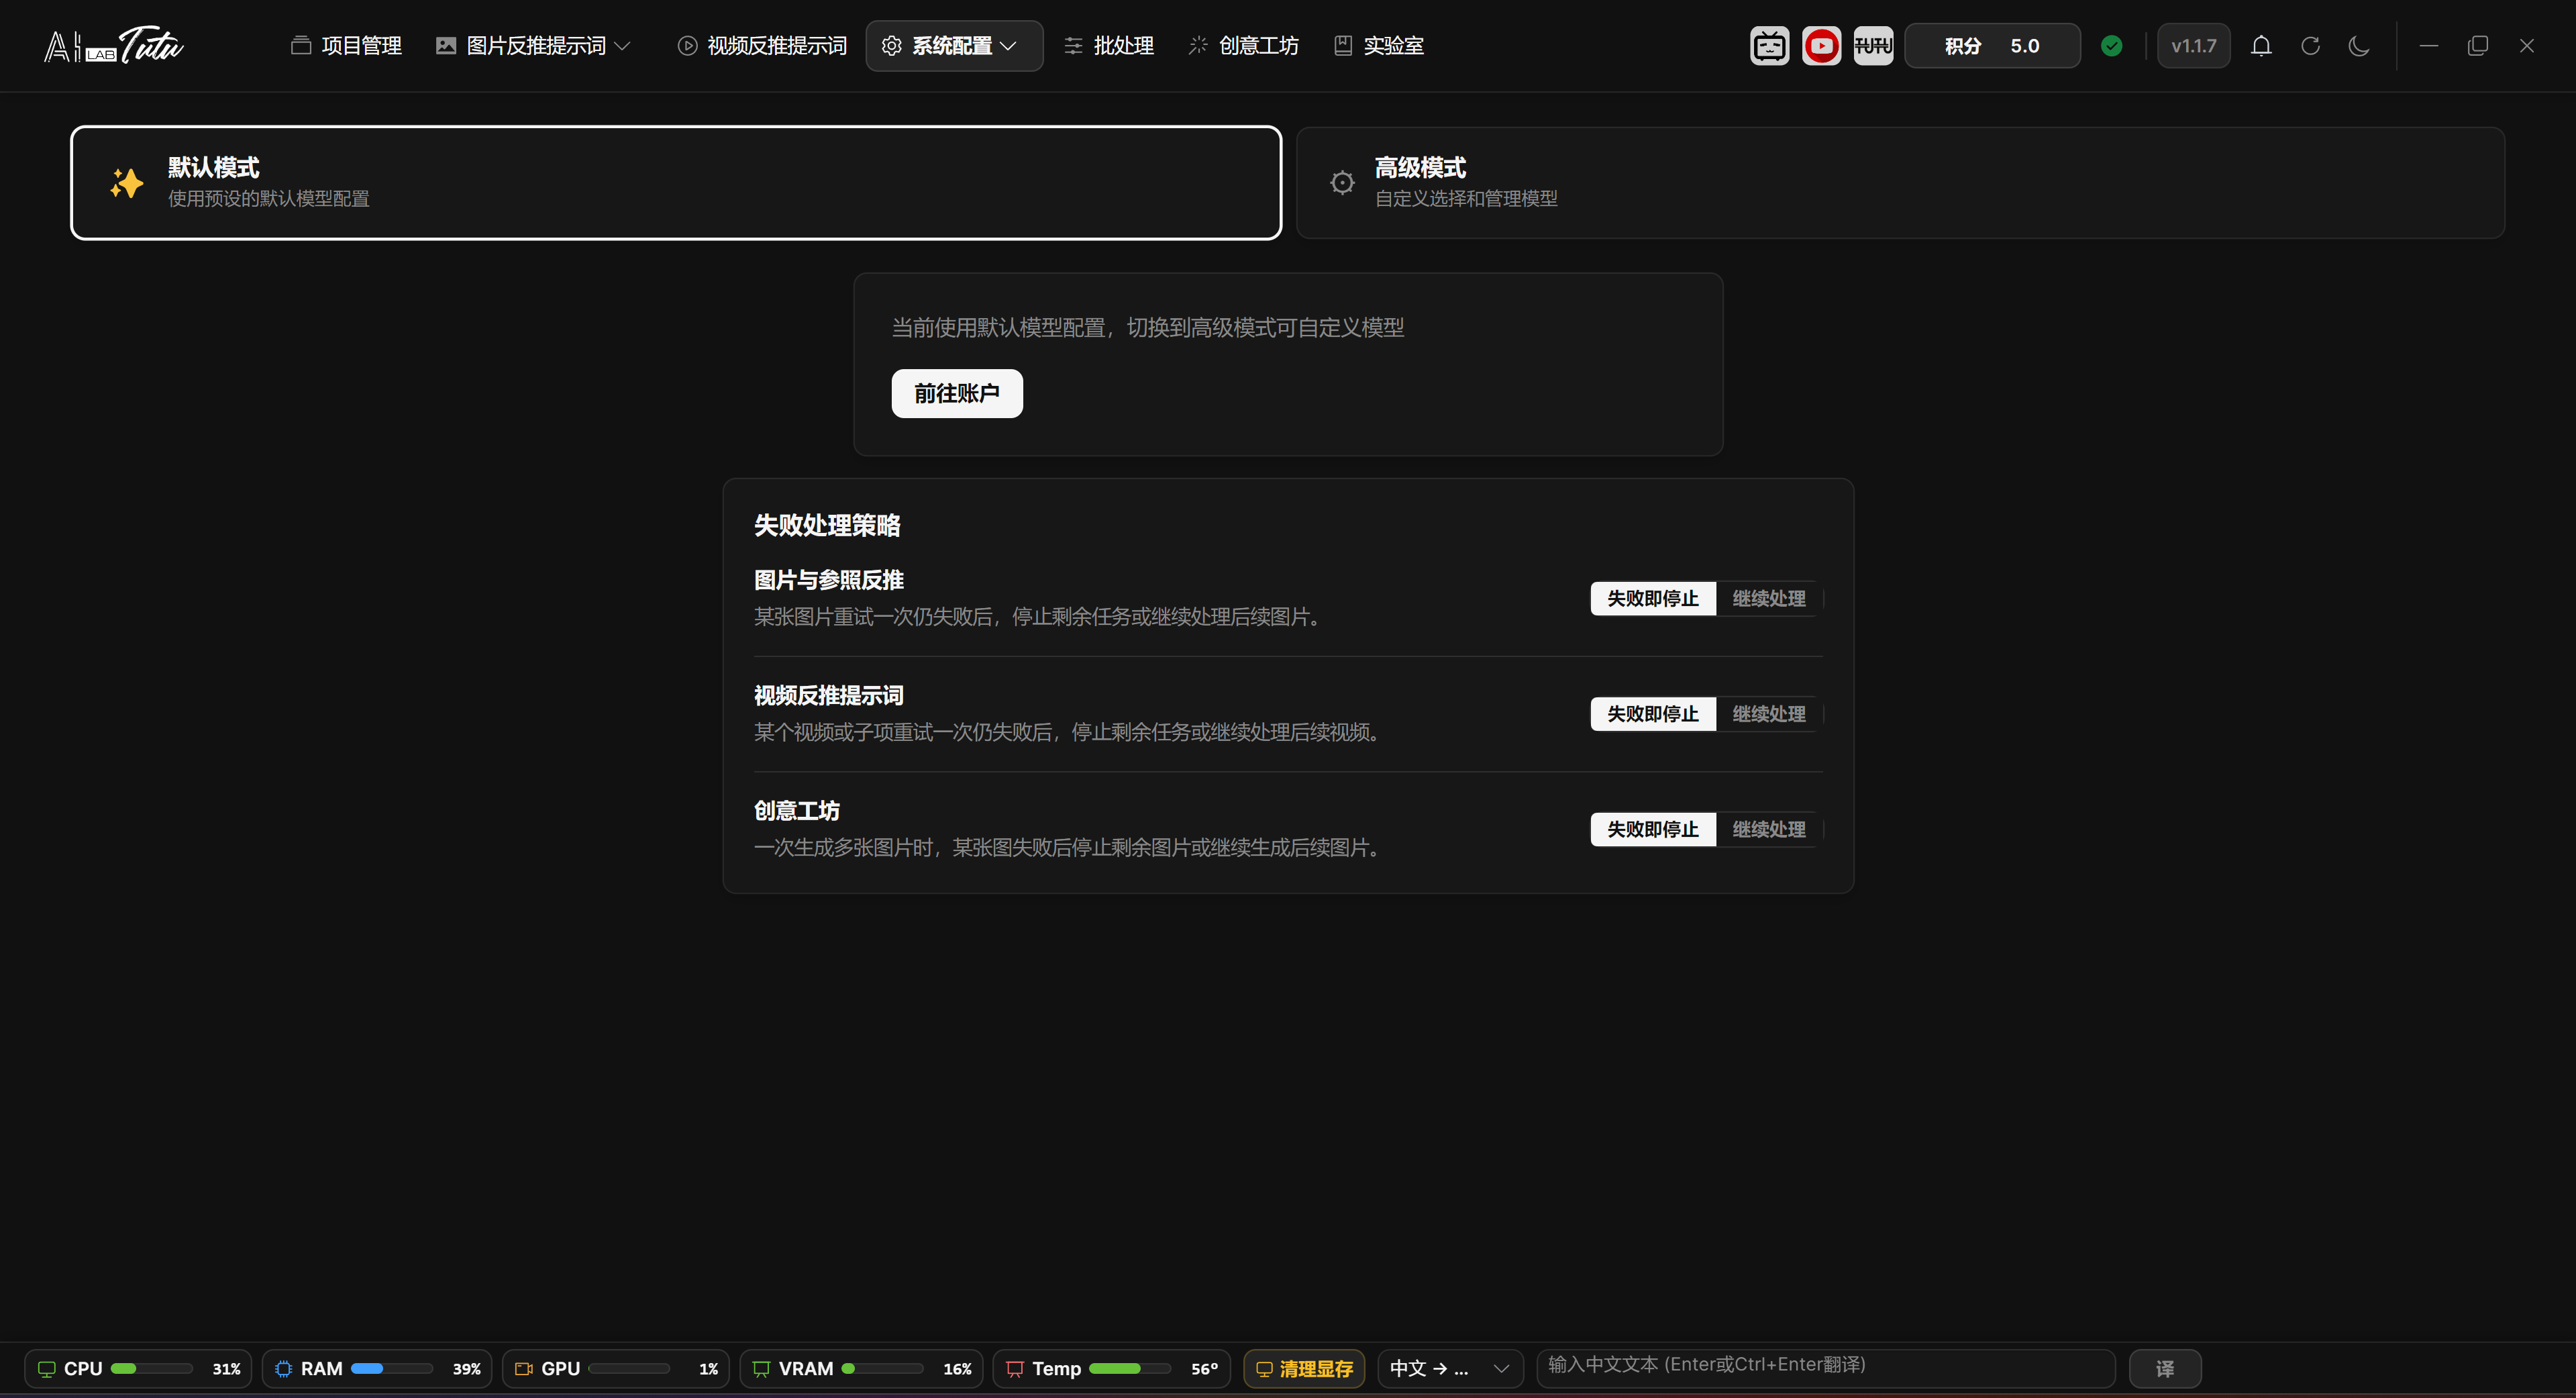Click the 前往账户 button
This screenshot has width=2576, height=1398.
coord(957,394)
